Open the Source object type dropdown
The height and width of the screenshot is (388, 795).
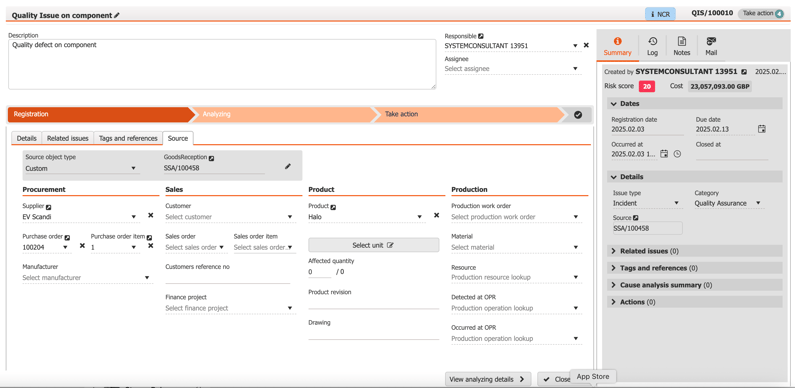point(133,168)
